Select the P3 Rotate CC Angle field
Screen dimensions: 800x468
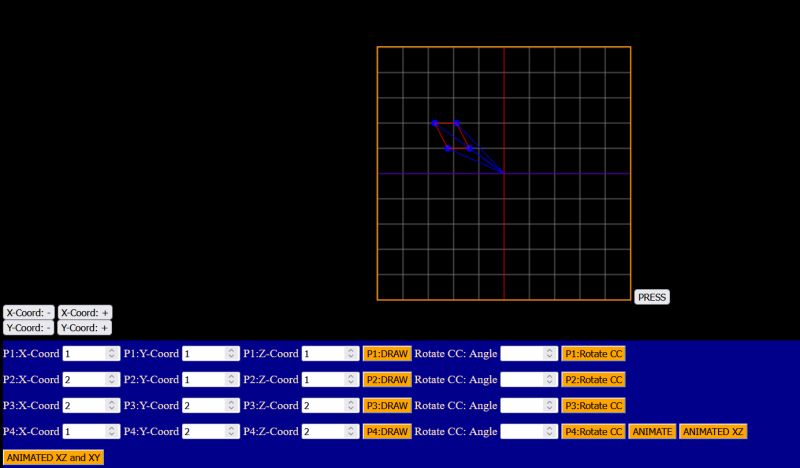(x=529, y=406)
